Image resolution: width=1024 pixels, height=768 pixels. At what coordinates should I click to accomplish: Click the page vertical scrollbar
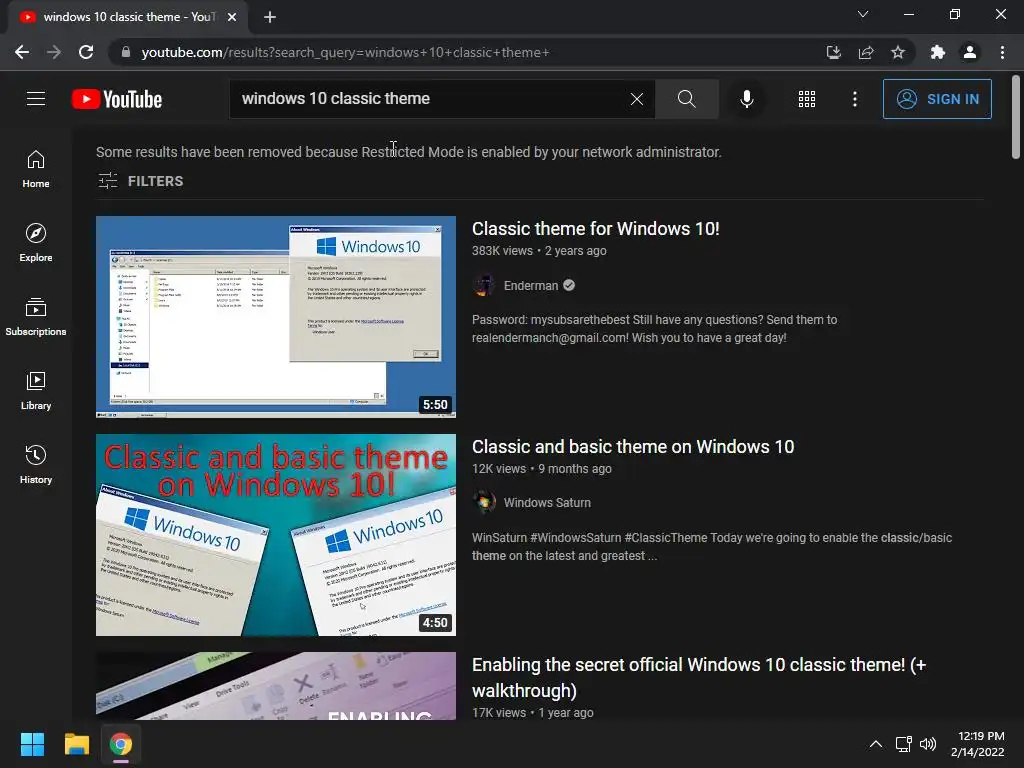pos(1016,118)
